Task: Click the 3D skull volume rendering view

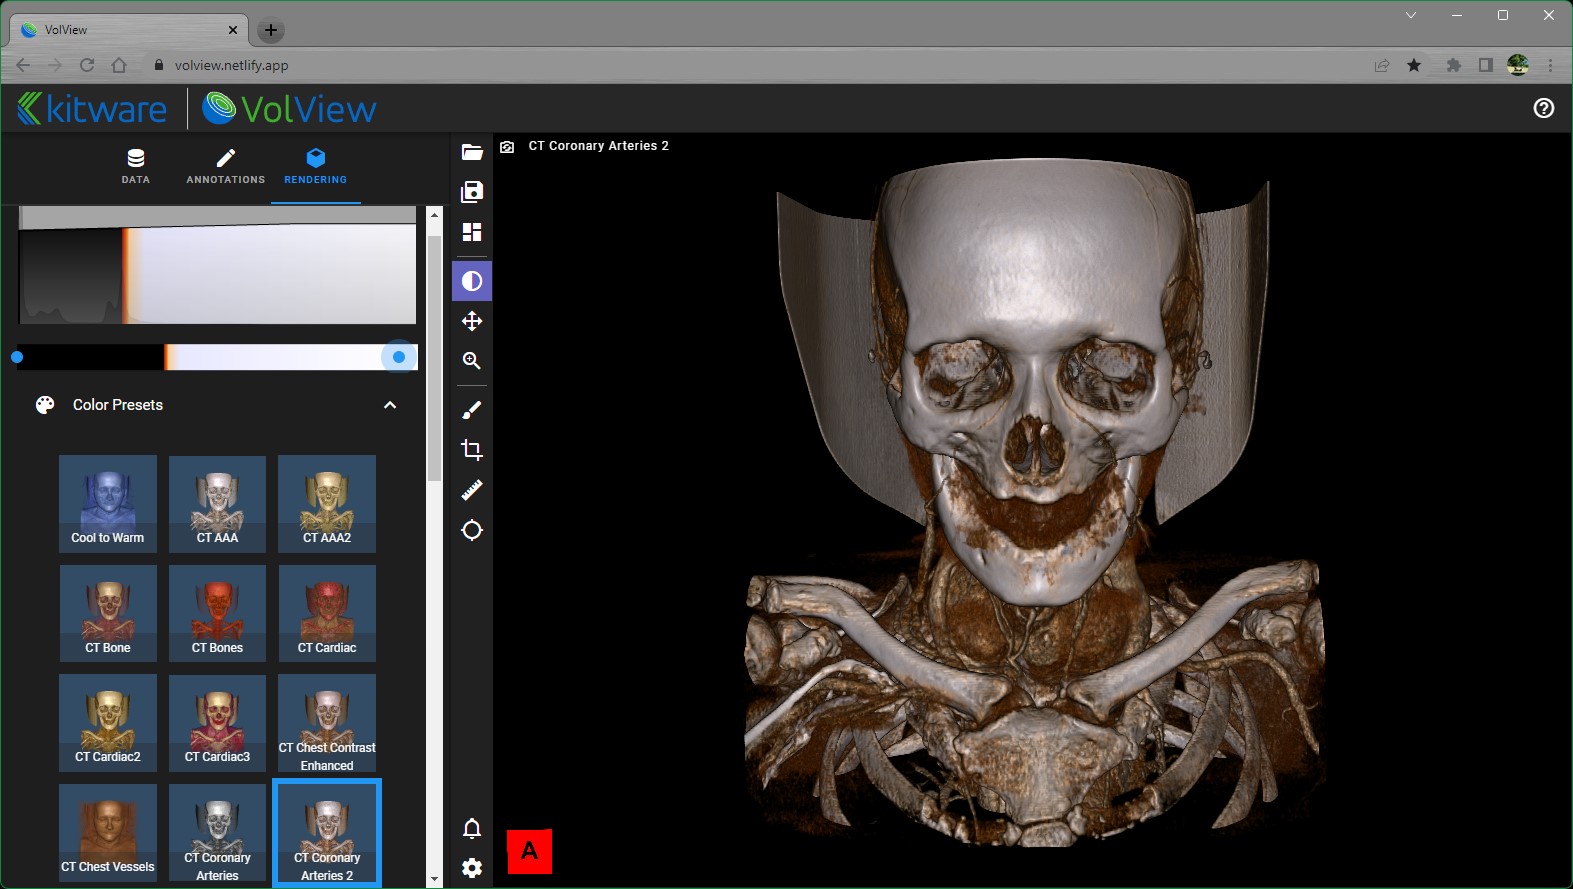Action: click(x=1032, y=510)
